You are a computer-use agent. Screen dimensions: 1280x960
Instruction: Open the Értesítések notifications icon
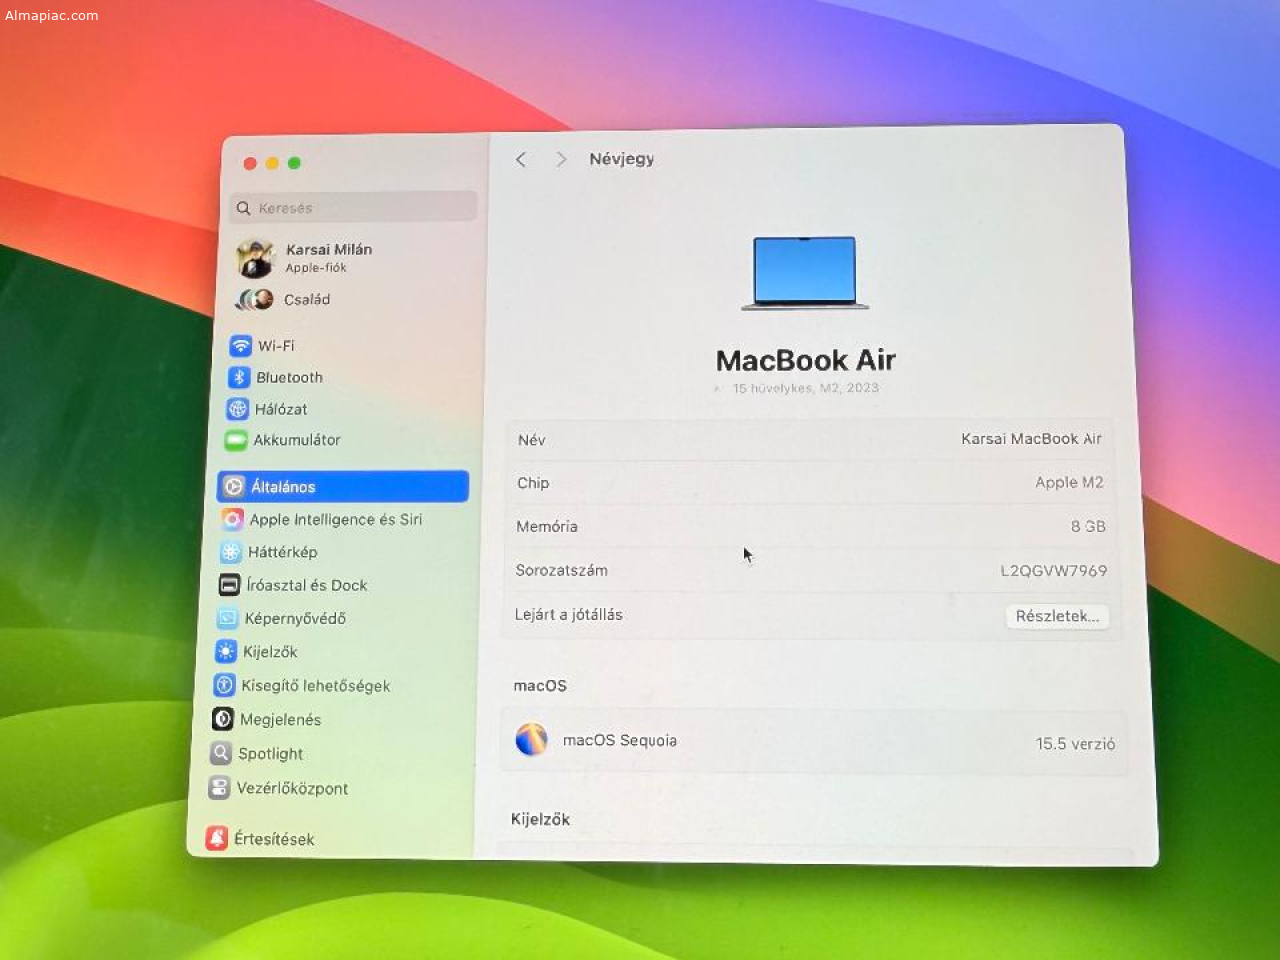[x=216, y=838]
